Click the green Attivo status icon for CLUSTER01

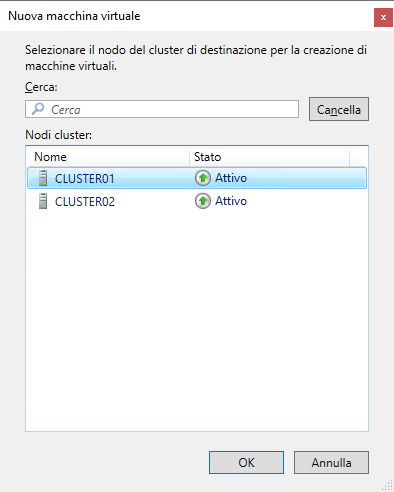pos(203,178)
